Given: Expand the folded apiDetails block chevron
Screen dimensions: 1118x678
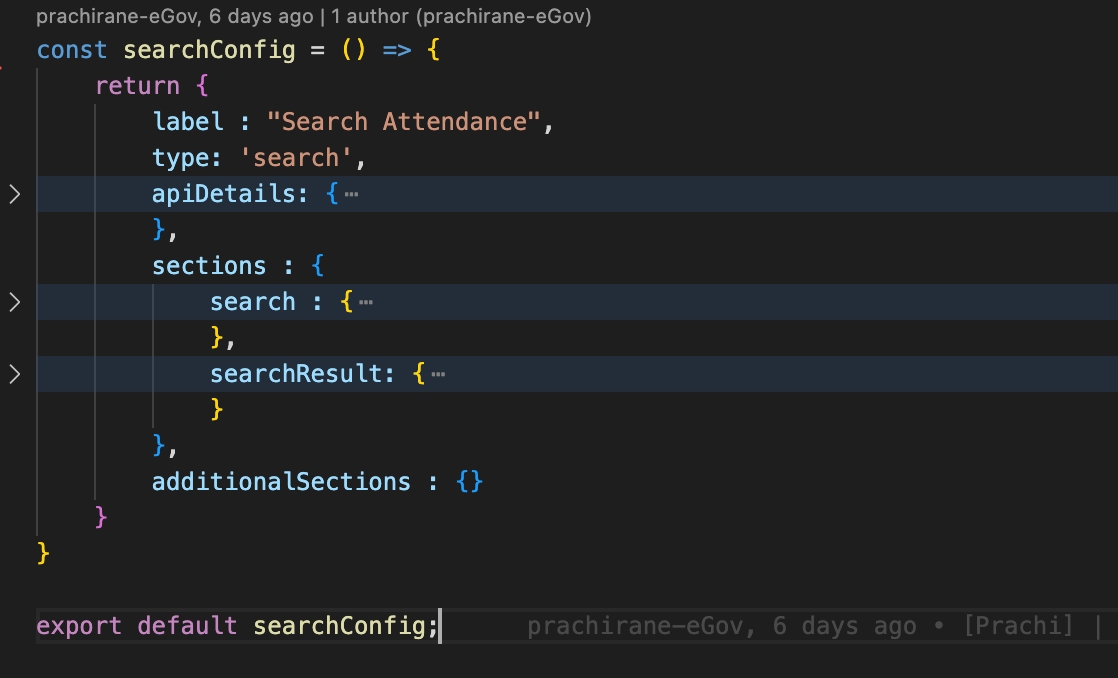Looking at the screenshot, I should [14, 194].
